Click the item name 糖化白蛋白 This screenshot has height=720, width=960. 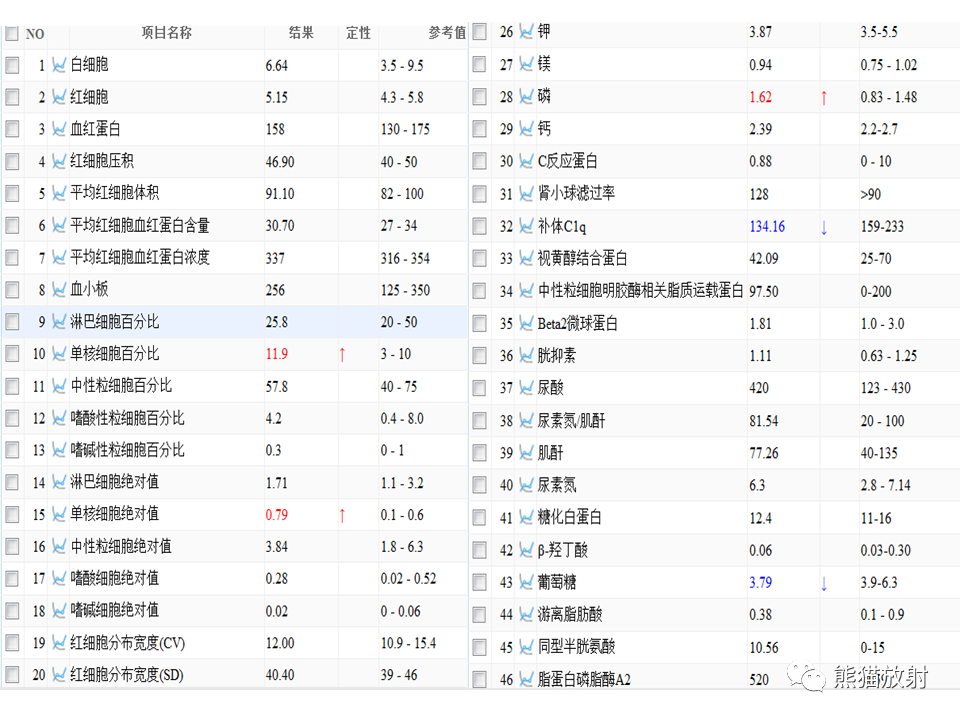(569, 517)
